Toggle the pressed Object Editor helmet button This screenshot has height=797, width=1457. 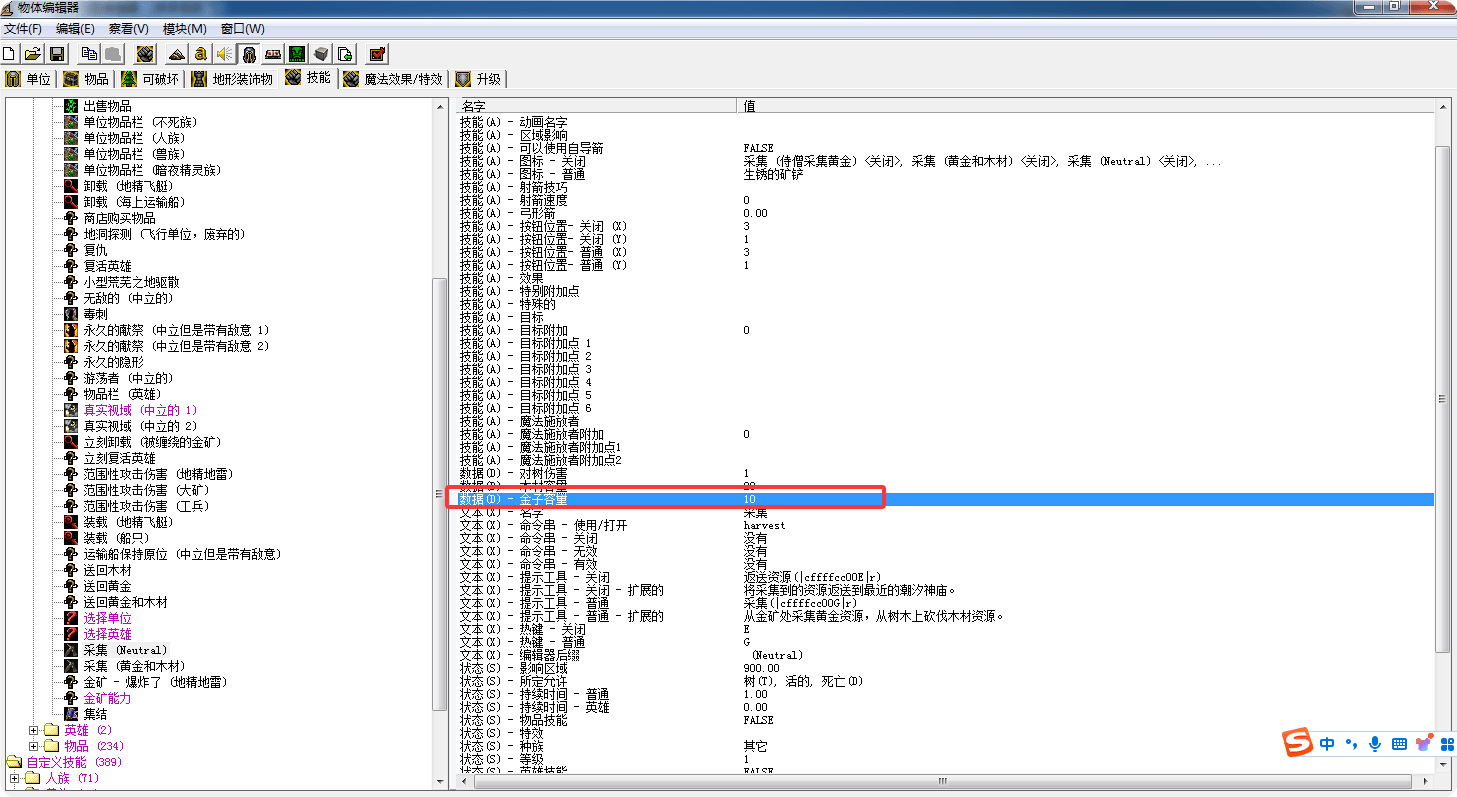[247, 53]
